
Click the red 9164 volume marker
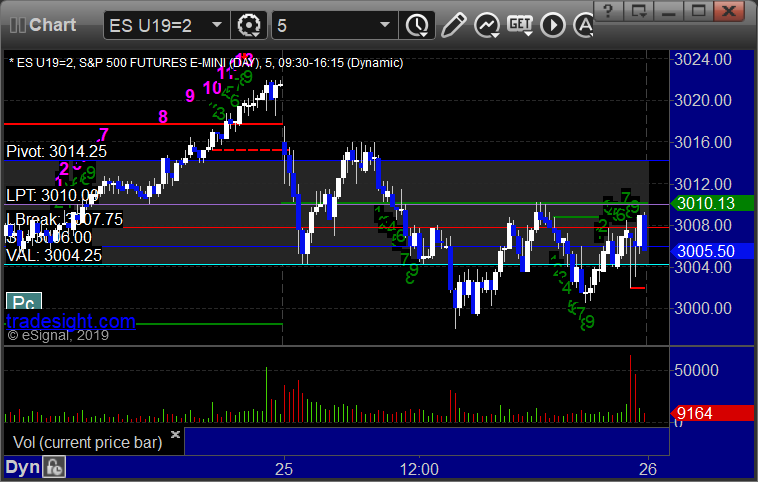point(711,413)
